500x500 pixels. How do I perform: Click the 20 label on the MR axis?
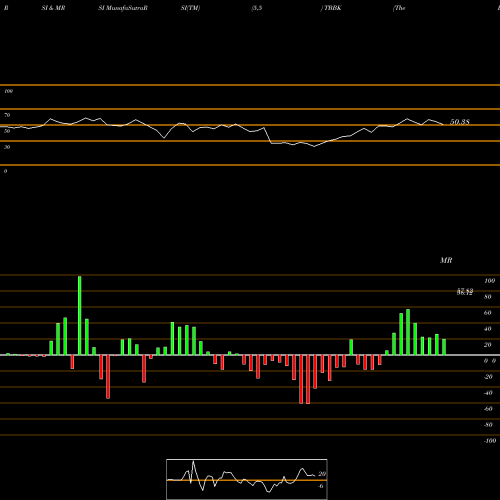coord(488,345)
